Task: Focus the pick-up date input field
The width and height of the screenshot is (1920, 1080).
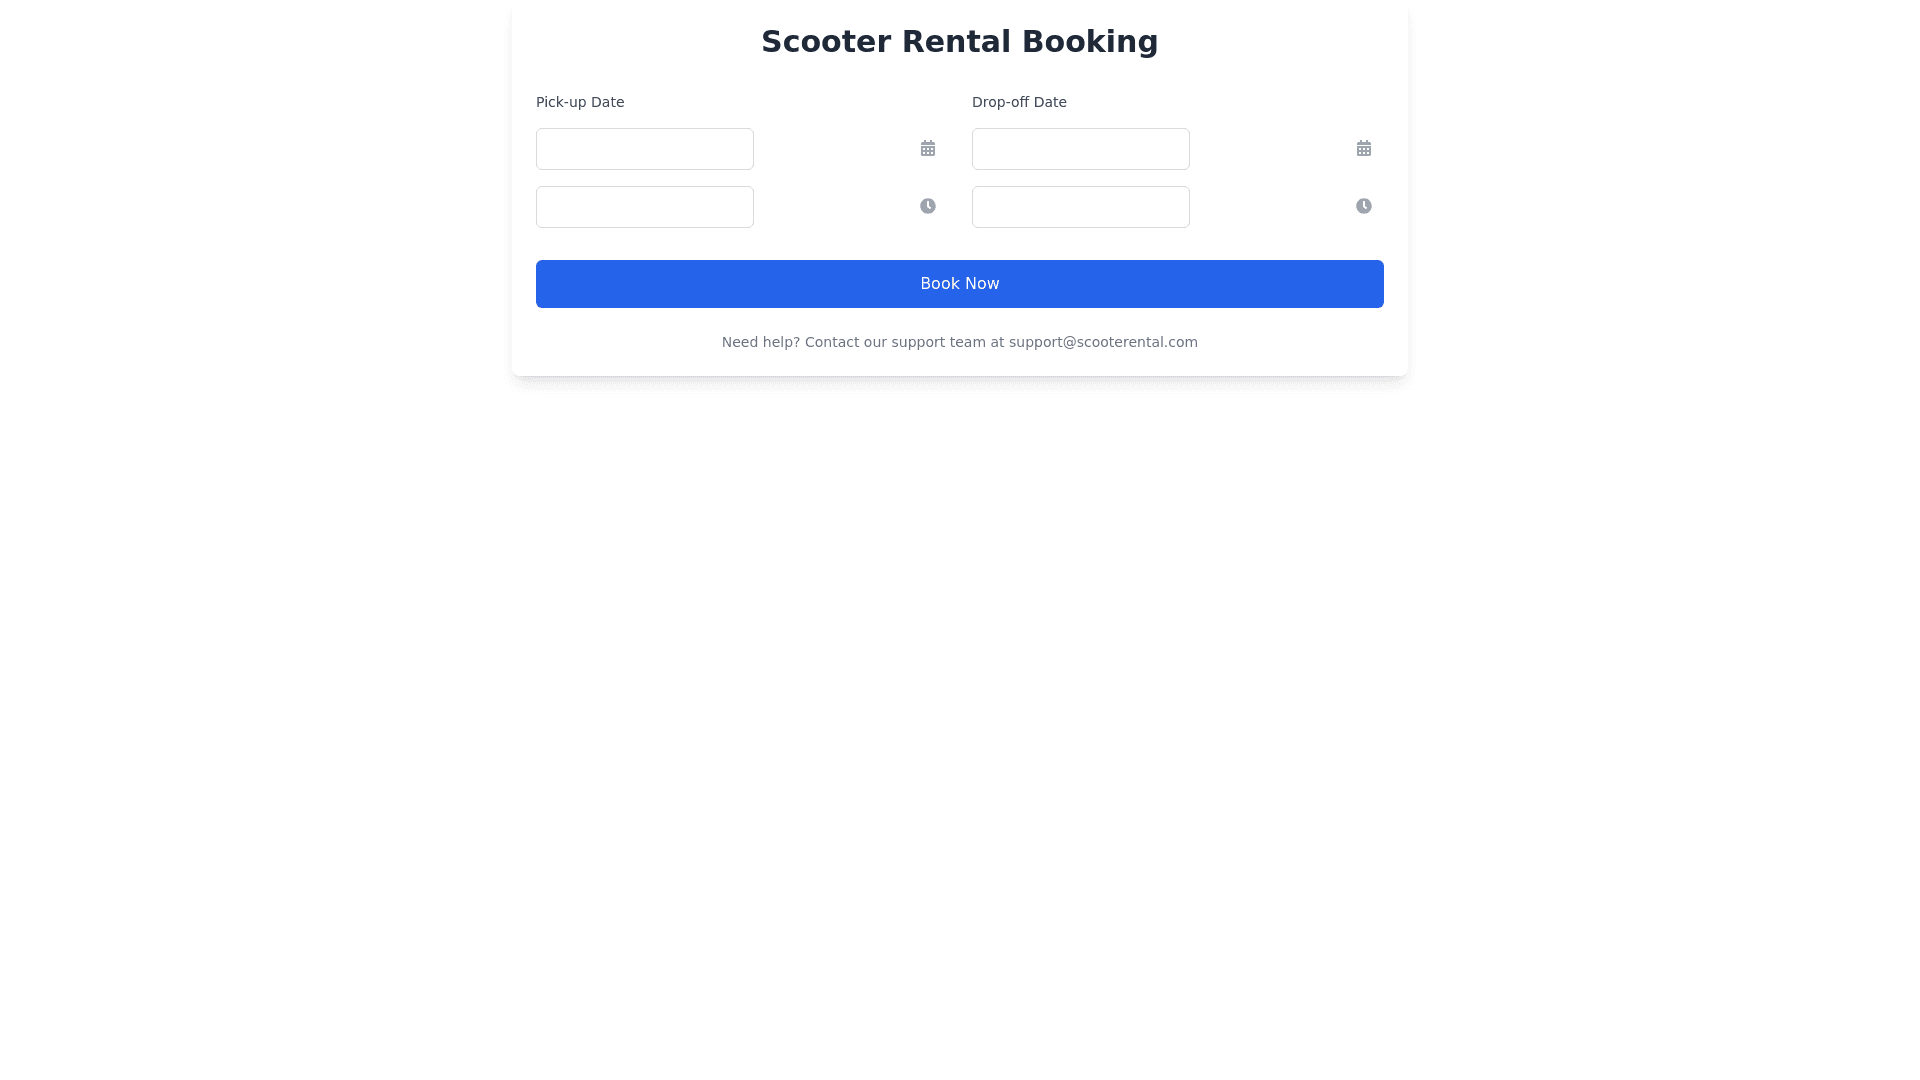Action: pyautogui.click(x=645, y=149)
